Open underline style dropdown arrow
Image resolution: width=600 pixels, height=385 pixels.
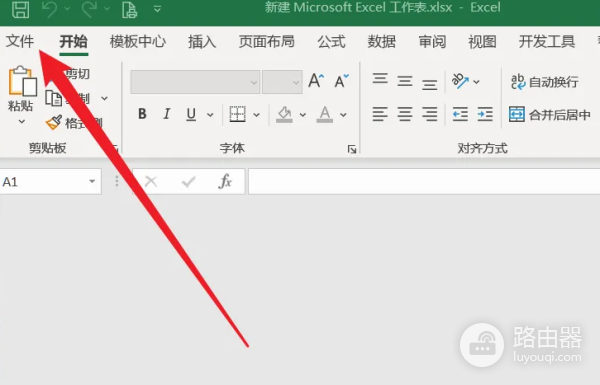click(210, 114)
